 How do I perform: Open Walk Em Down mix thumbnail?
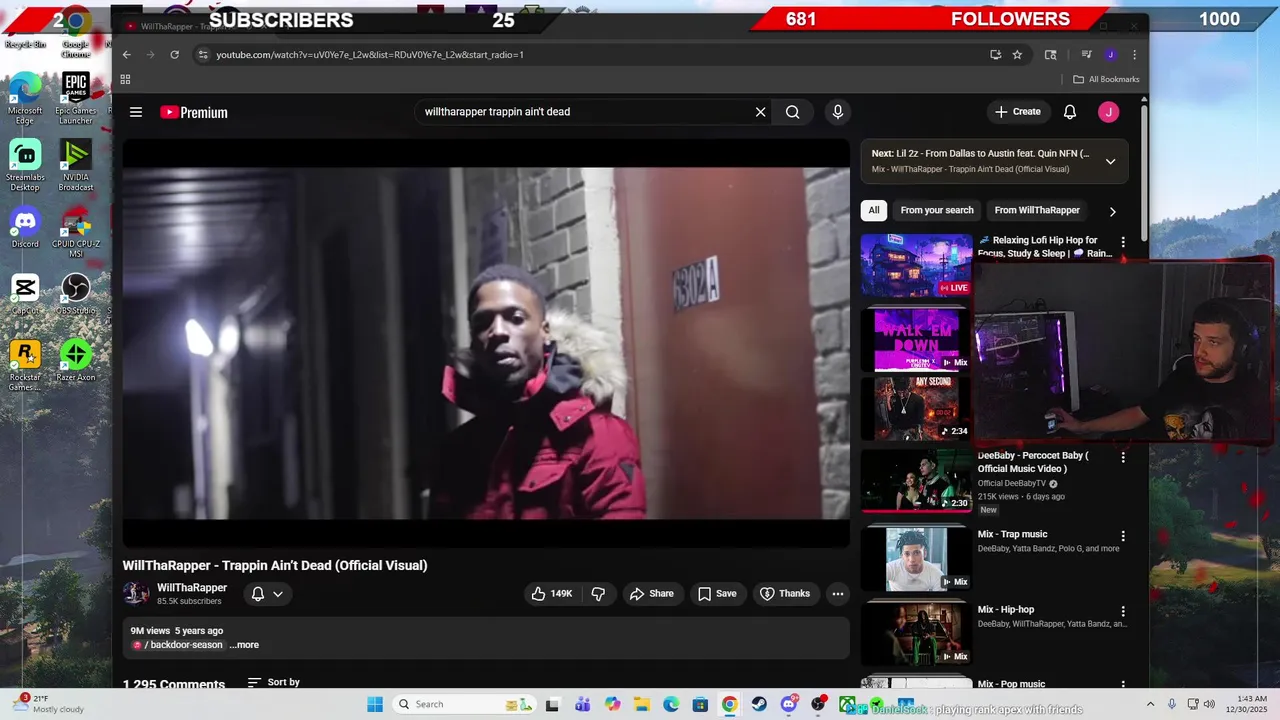tap(916, 338)
